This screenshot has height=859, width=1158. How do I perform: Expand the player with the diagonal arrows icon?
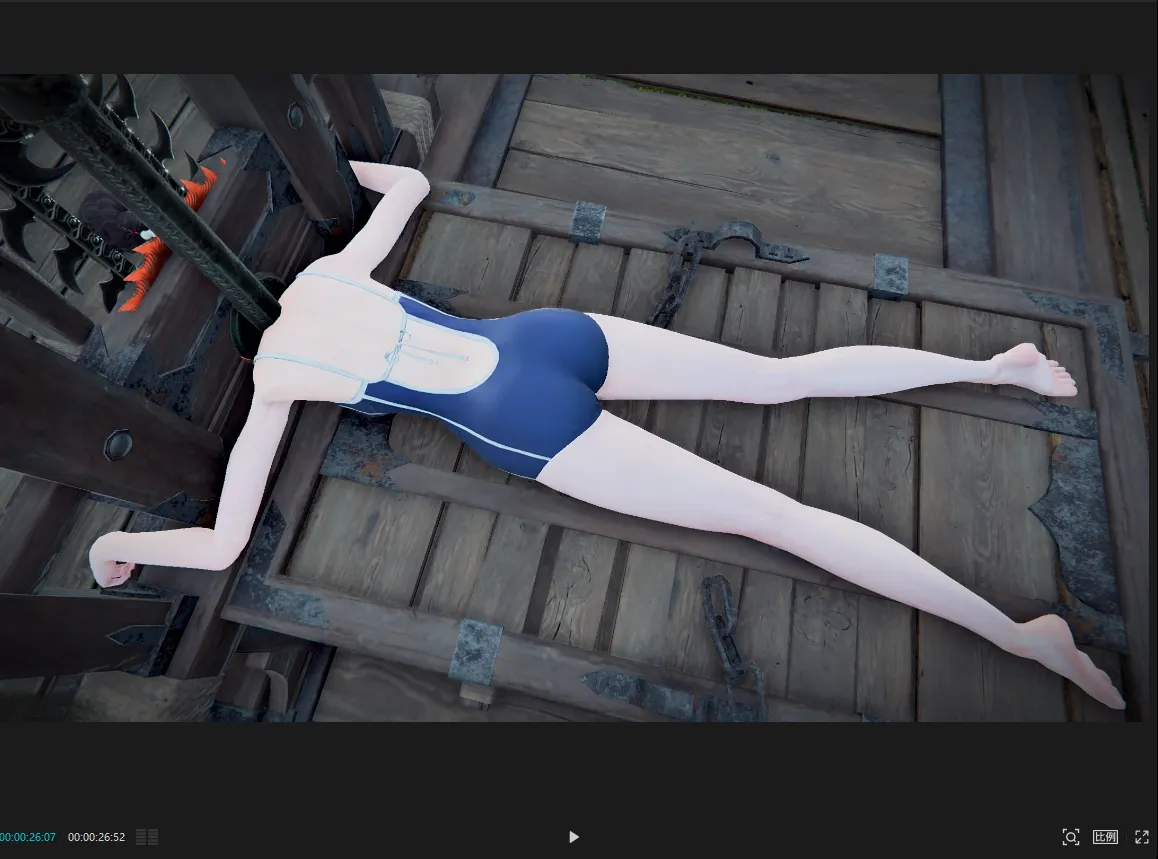[x=1142, y=837]
